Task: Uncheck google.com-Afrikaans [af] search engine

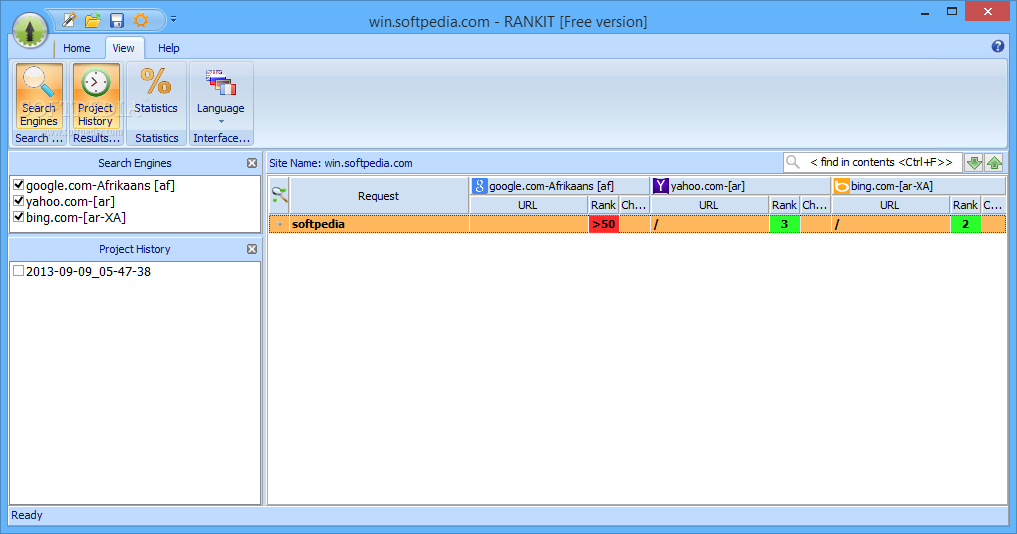Action: pos(19,185)
